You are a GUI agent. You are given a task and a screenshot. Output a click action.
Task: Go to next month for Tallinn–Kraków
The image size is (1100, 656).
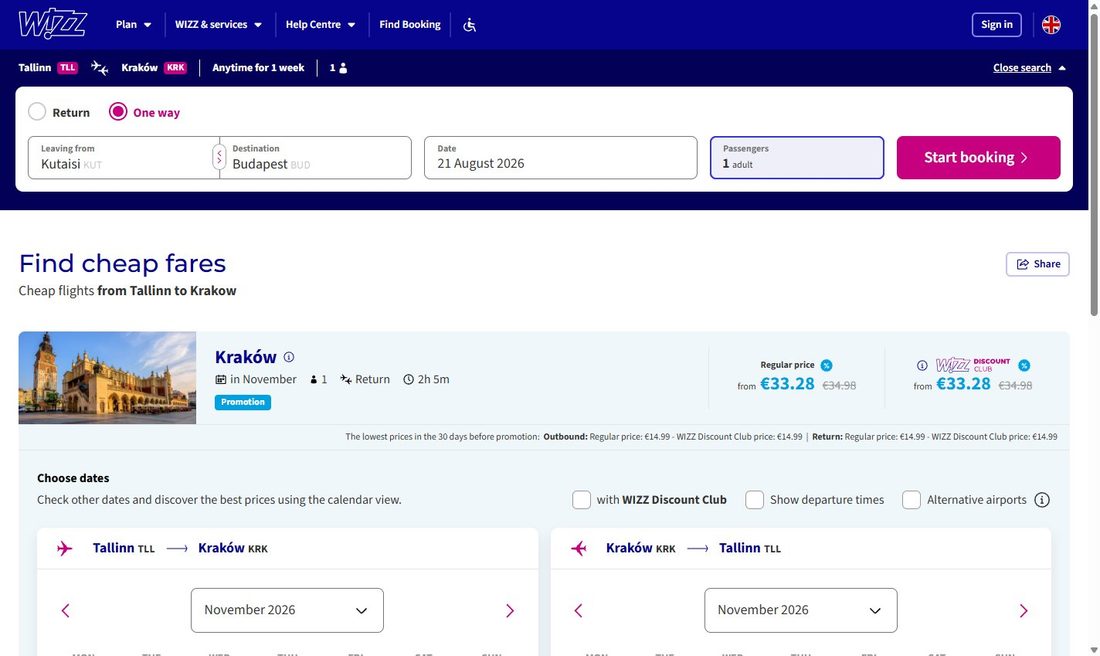click(510, 610)
